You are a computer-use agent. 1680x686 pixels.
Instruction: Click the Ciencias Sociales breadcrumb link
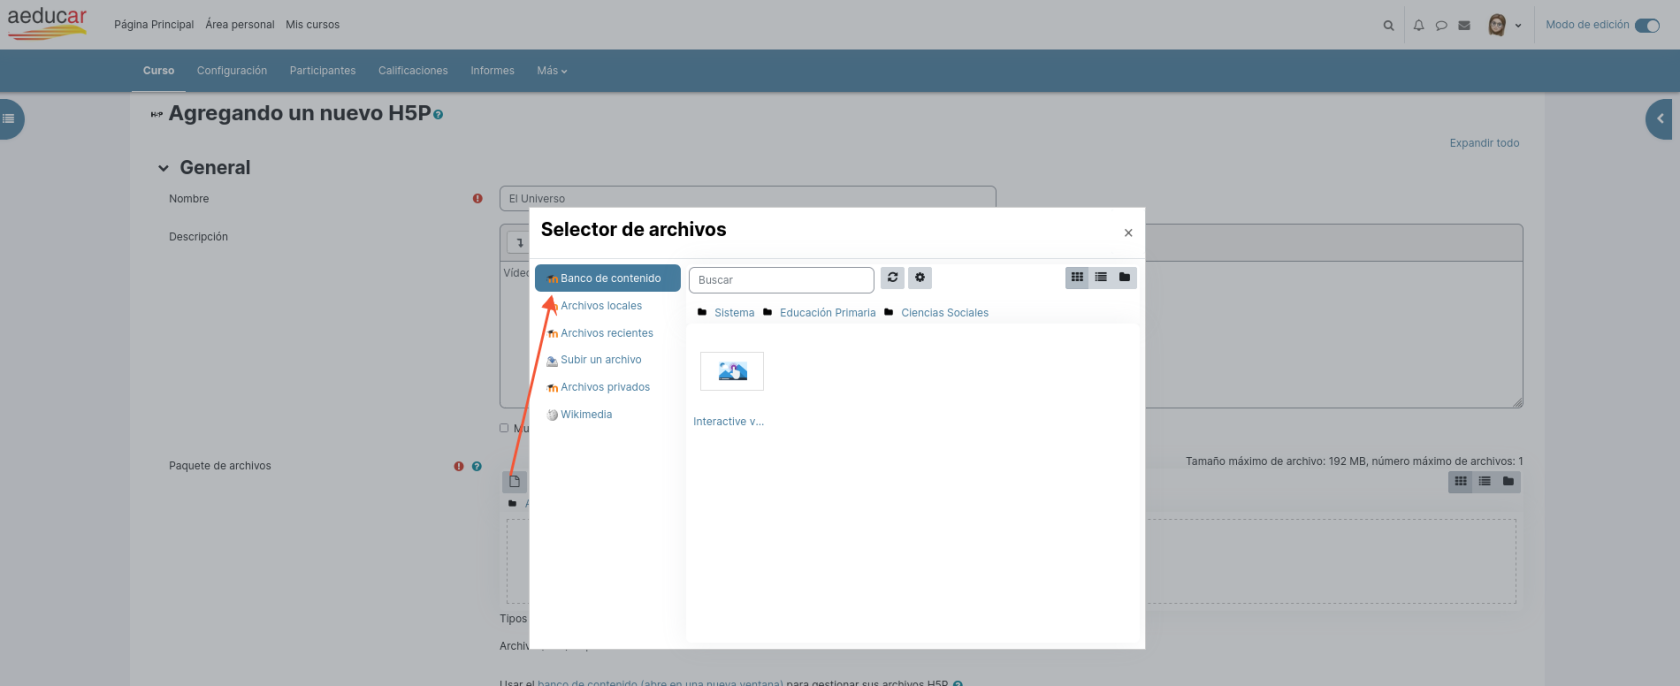point(945,313)
